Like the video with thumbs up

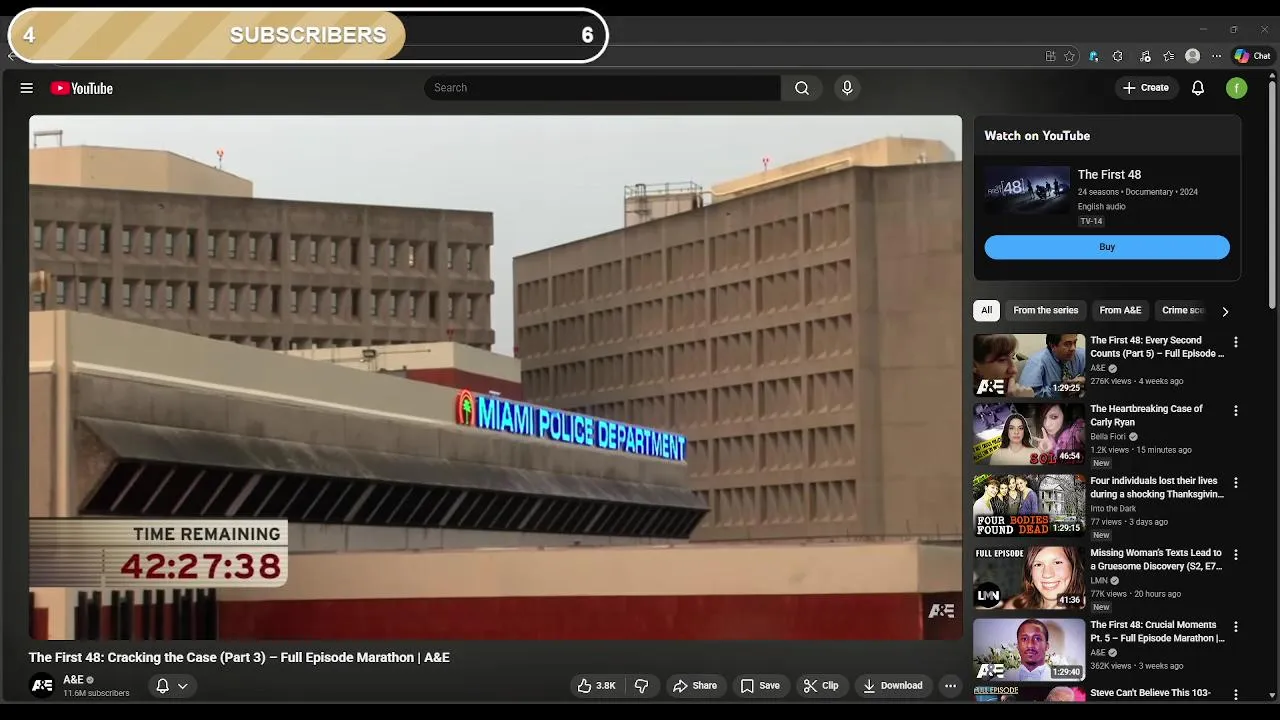(596, 686)
